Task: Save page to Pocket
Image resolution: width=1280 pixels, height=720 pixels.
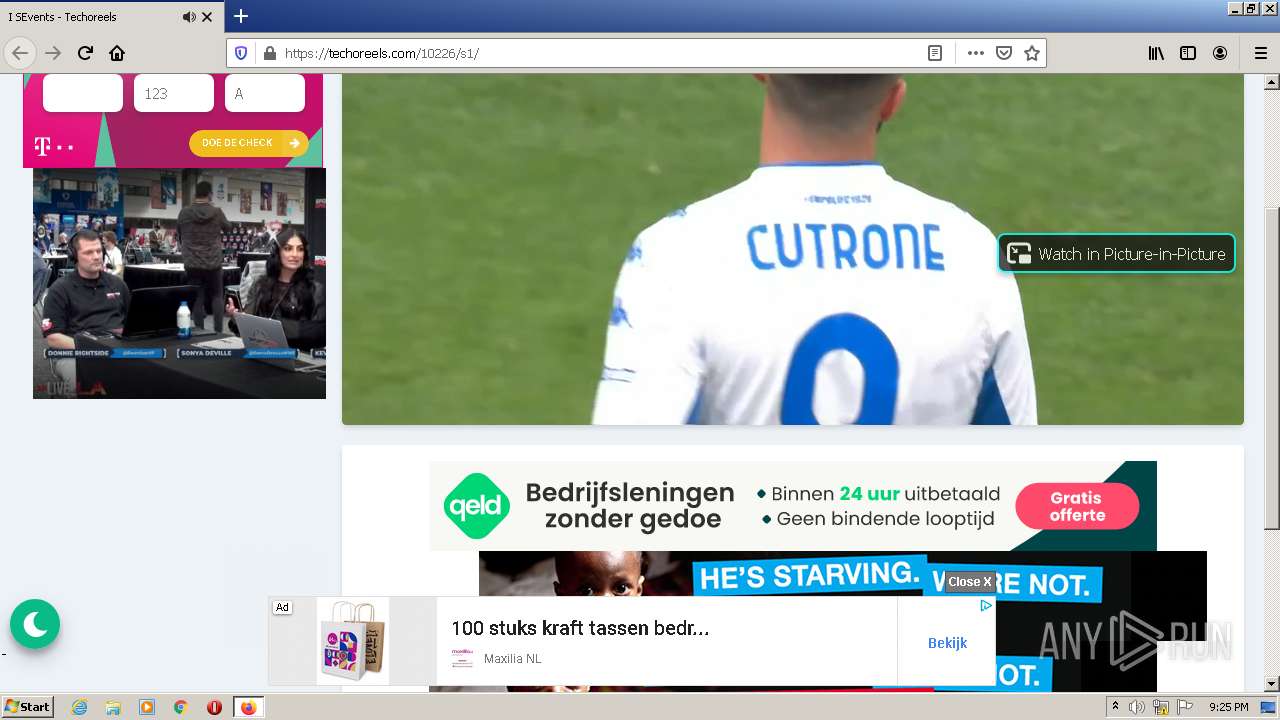Action: coord(1004,53)
